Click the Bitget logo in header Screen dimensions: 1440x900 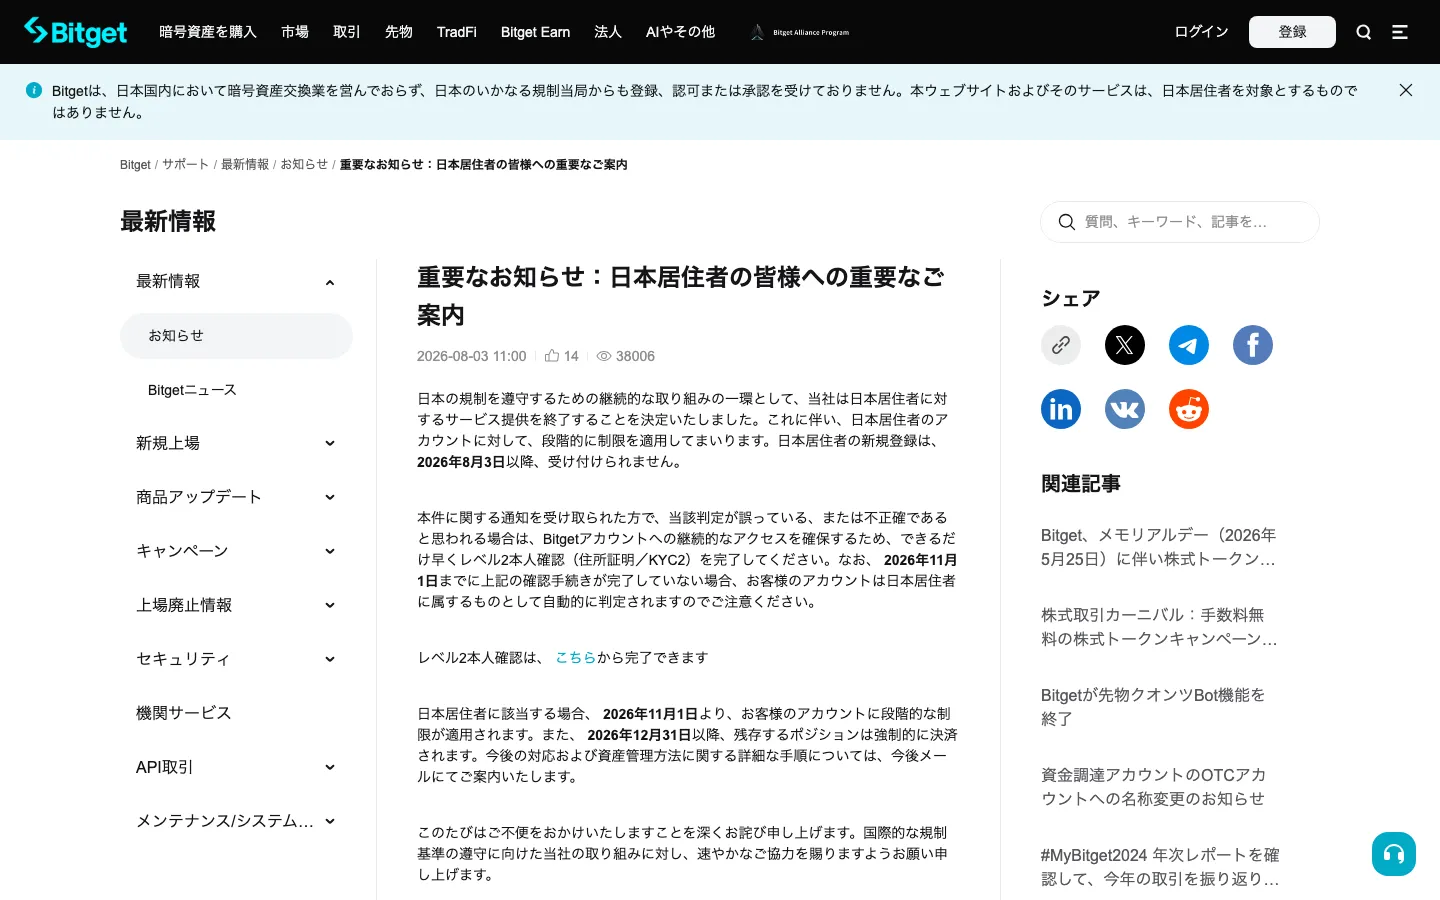point(76,32)
